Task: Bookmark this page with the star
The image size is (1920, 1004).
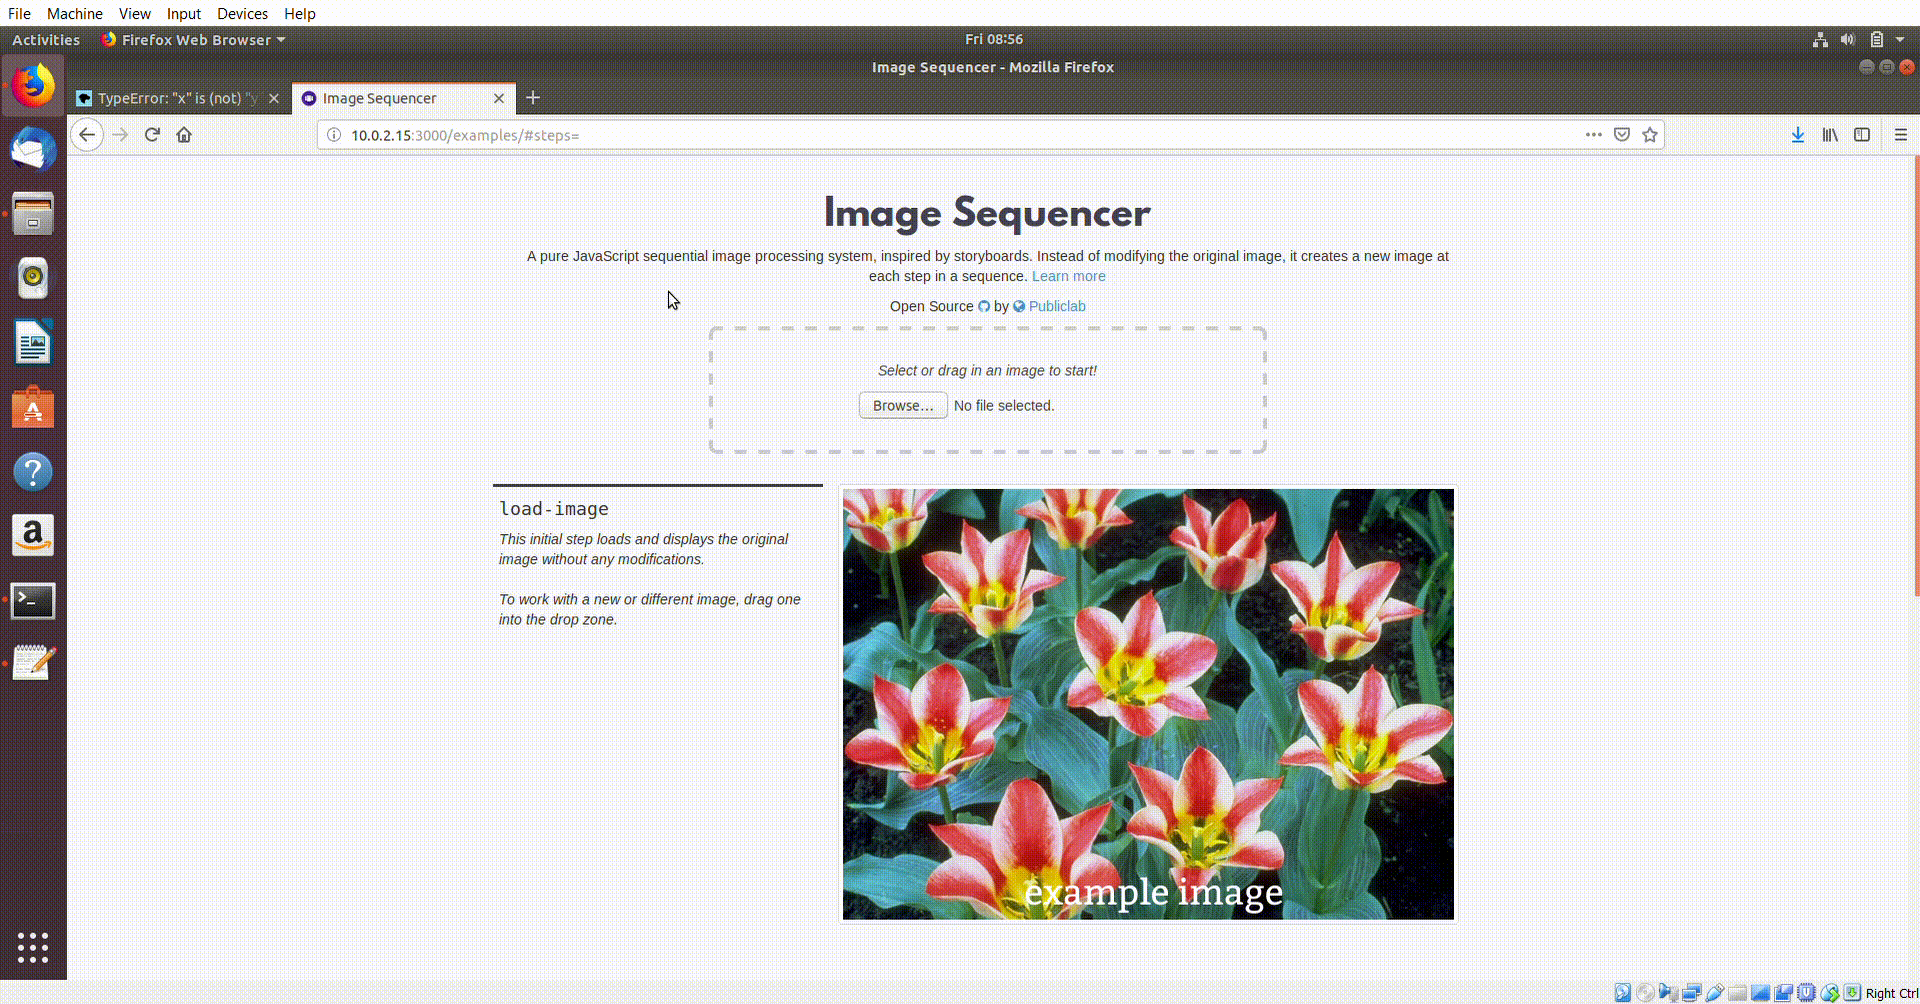Action: (x=1650, y=135)
